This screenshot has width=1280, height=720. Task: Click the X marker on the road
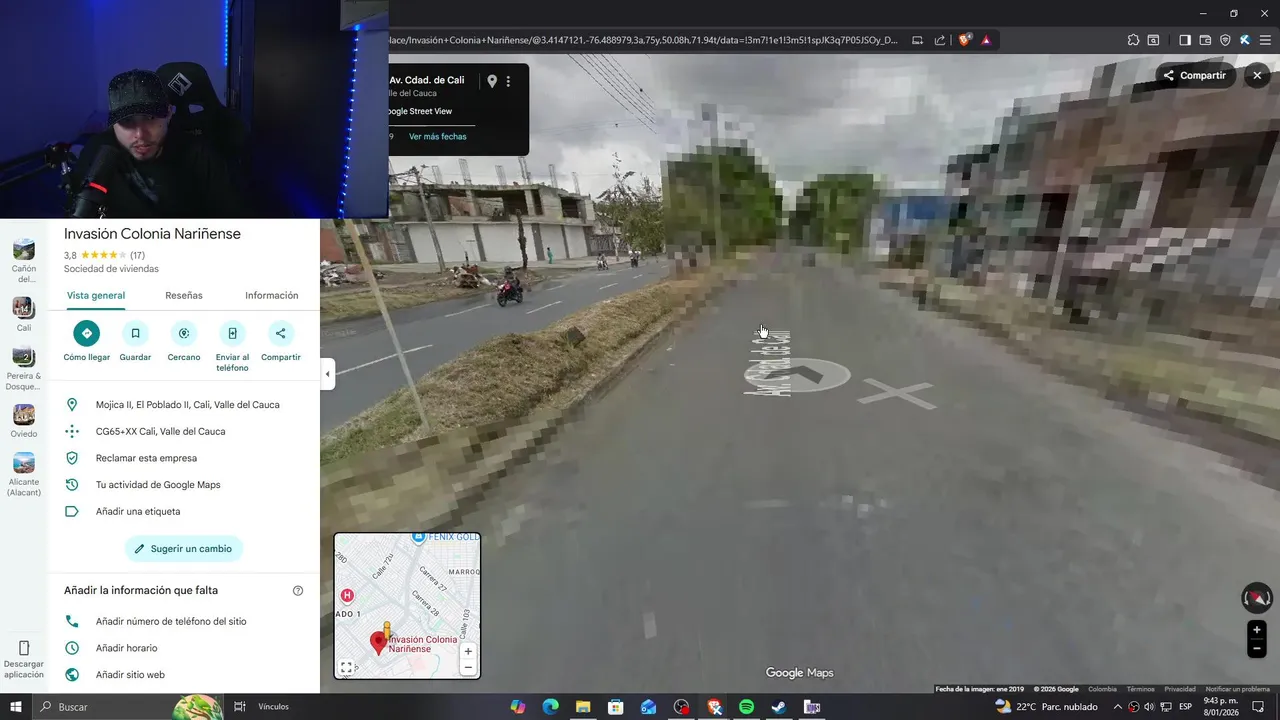(897, 393)
